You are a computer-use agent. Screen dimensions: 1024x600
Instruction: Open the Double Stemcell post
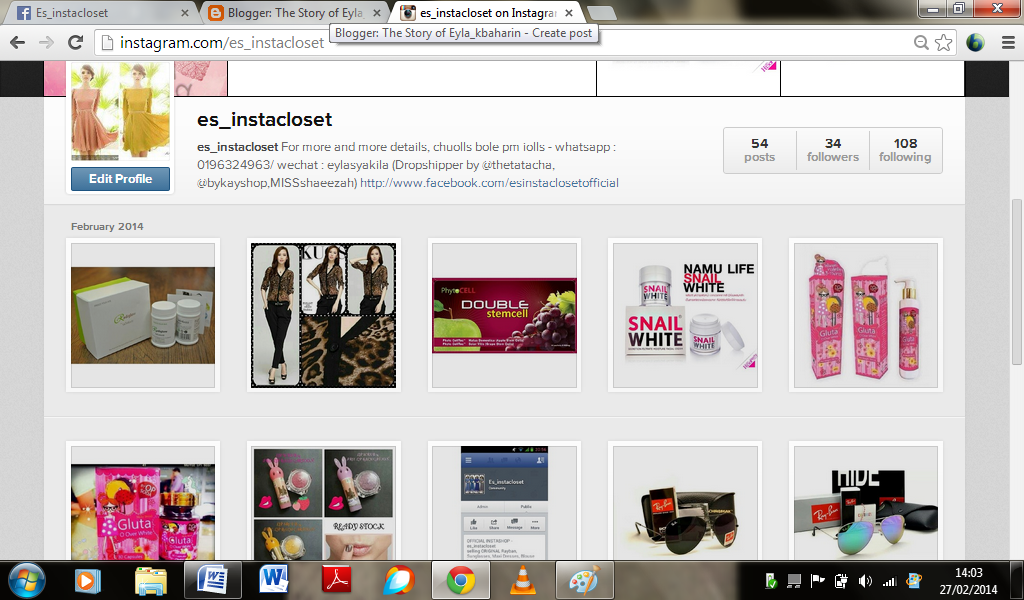click(x=504, y=315)
